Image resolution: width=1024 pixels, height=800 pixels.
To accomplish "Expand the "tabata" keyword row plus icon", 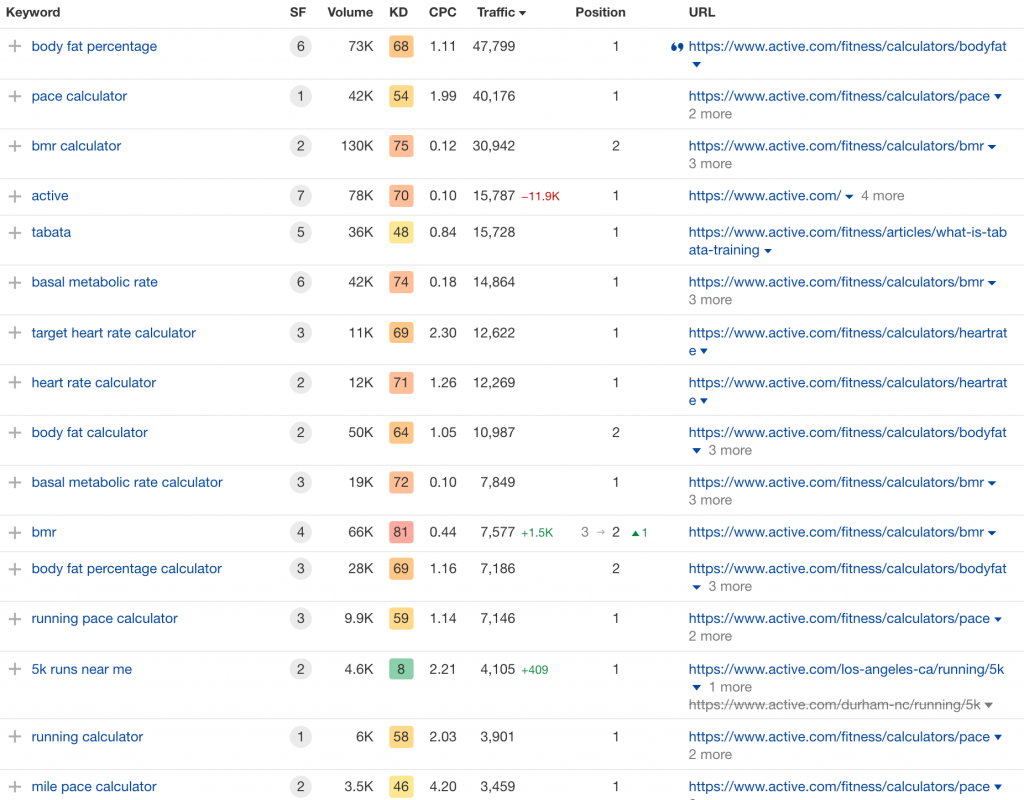I will (x=14, y=232).
